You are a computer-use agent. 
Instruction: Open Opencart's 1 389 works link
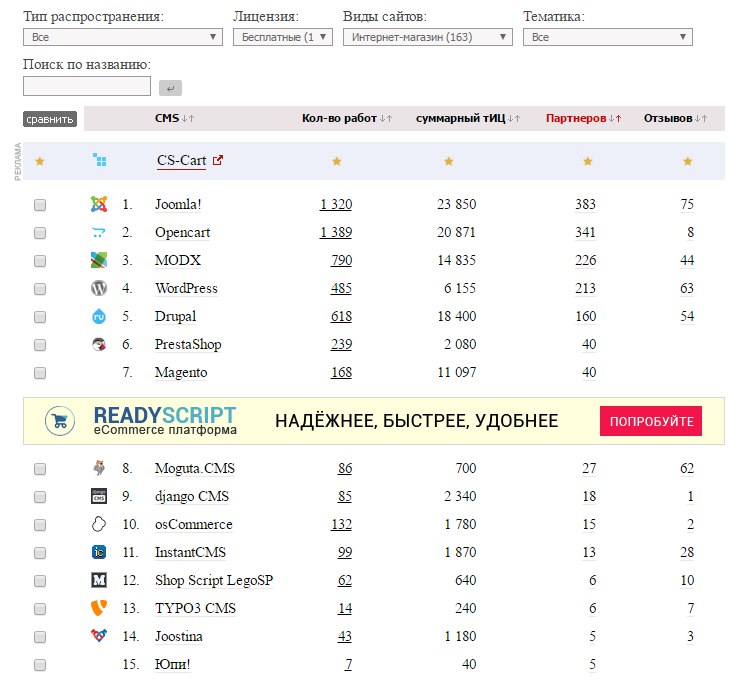336,232
